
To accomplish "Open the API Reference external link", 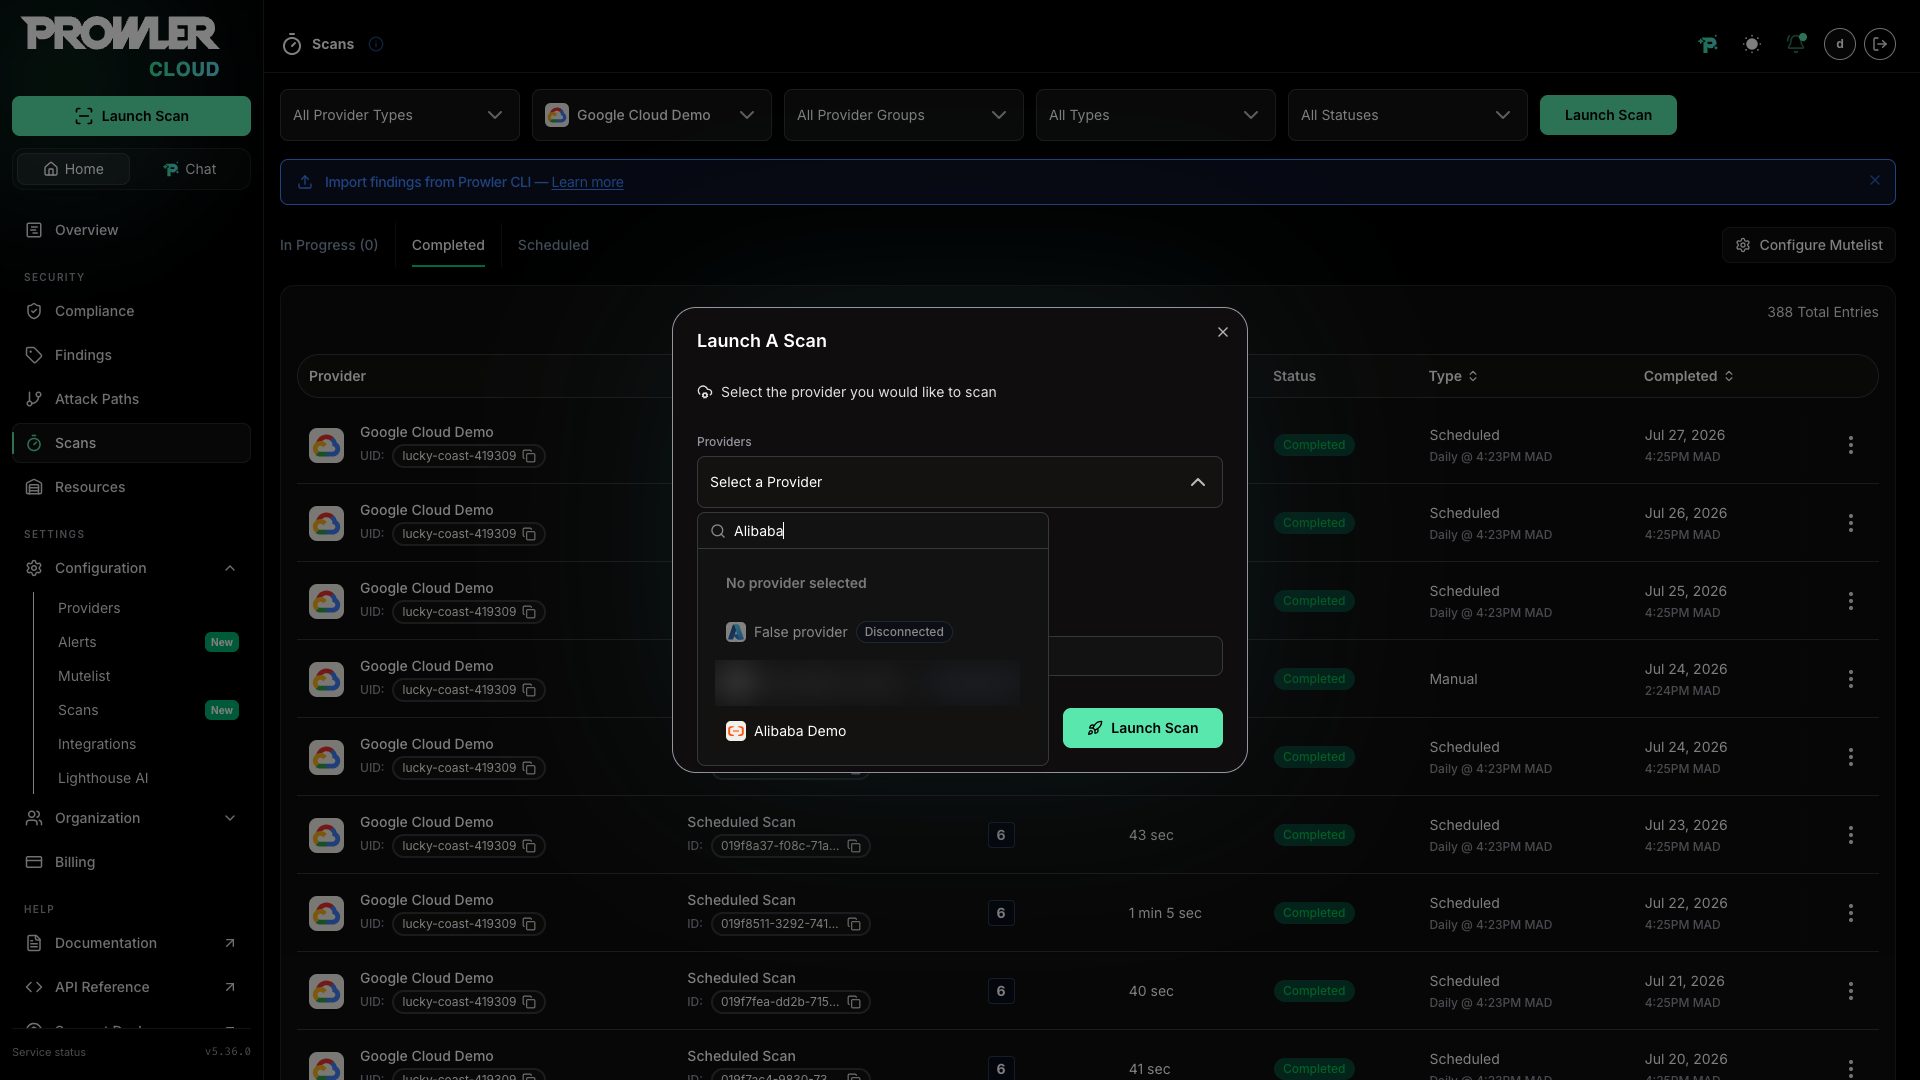I will point(131,987).
